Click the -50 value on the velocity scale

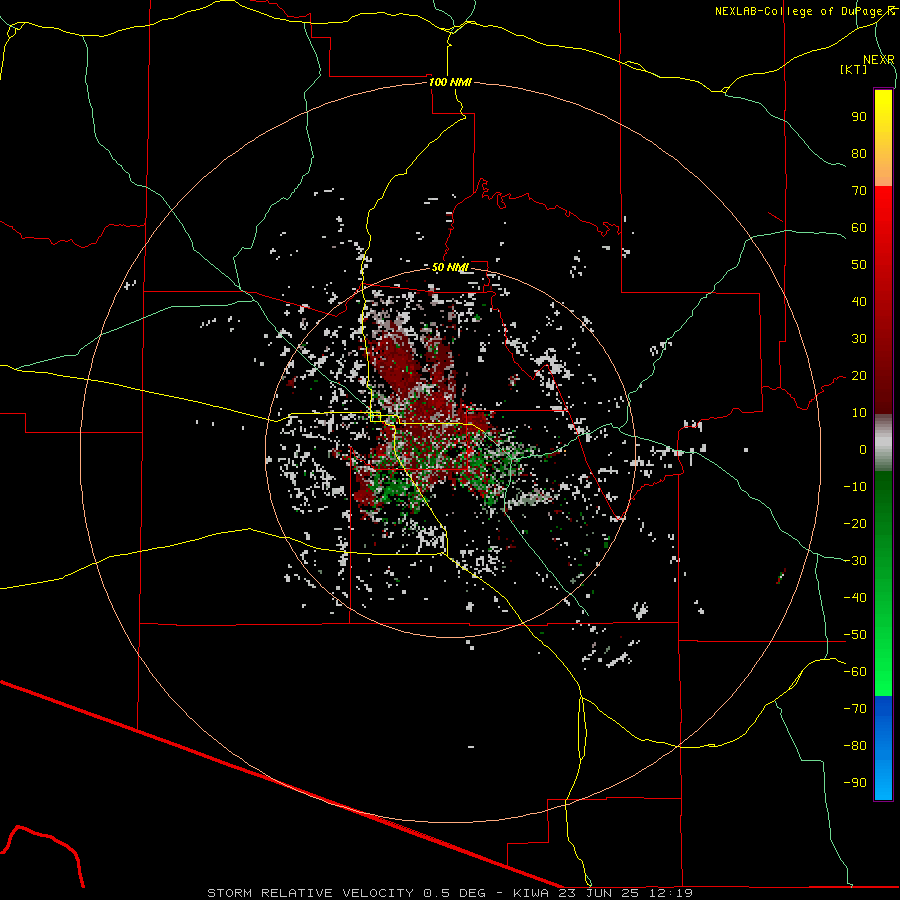pyautogui.click(x=855, y=634)
